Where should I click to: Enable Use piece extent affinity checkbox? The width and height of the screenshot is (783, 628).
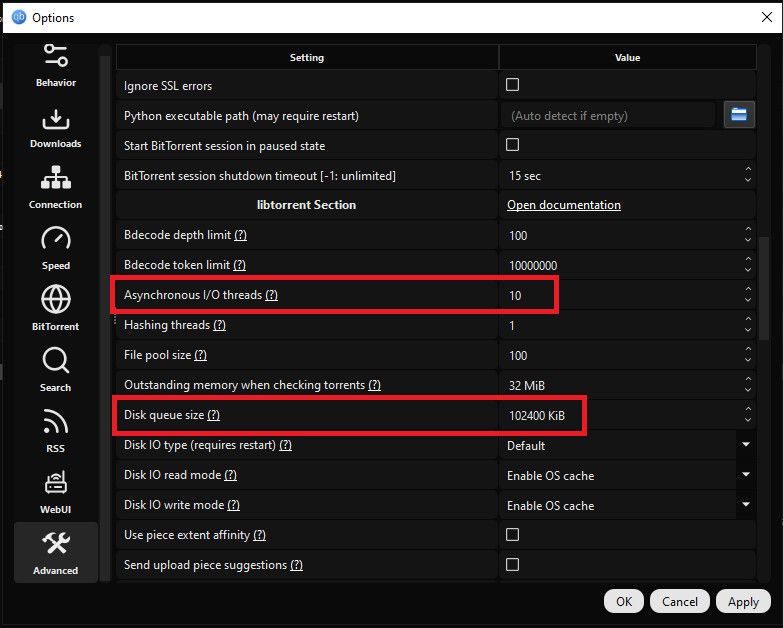point(512,535)
